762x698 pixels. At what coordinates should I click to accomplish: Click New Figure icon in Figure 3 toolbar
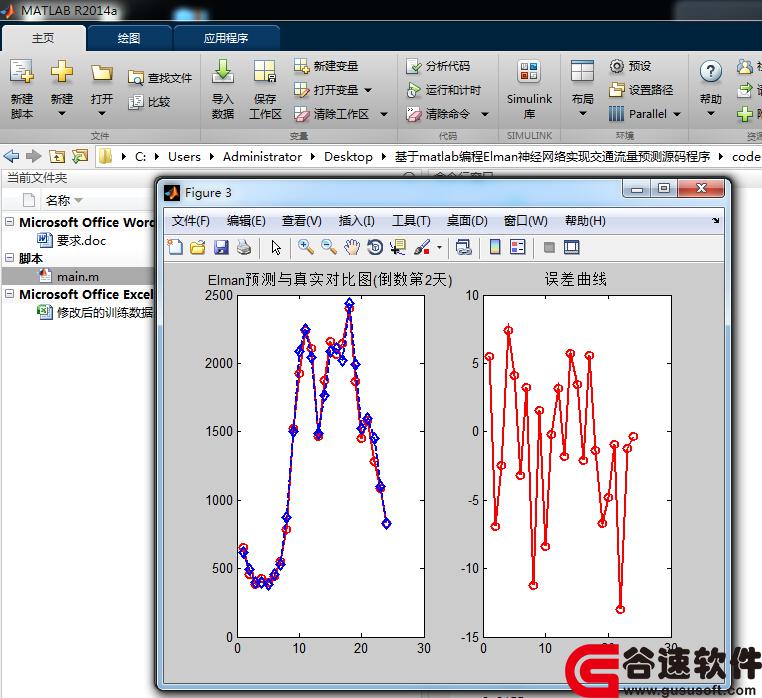[175, 247]
